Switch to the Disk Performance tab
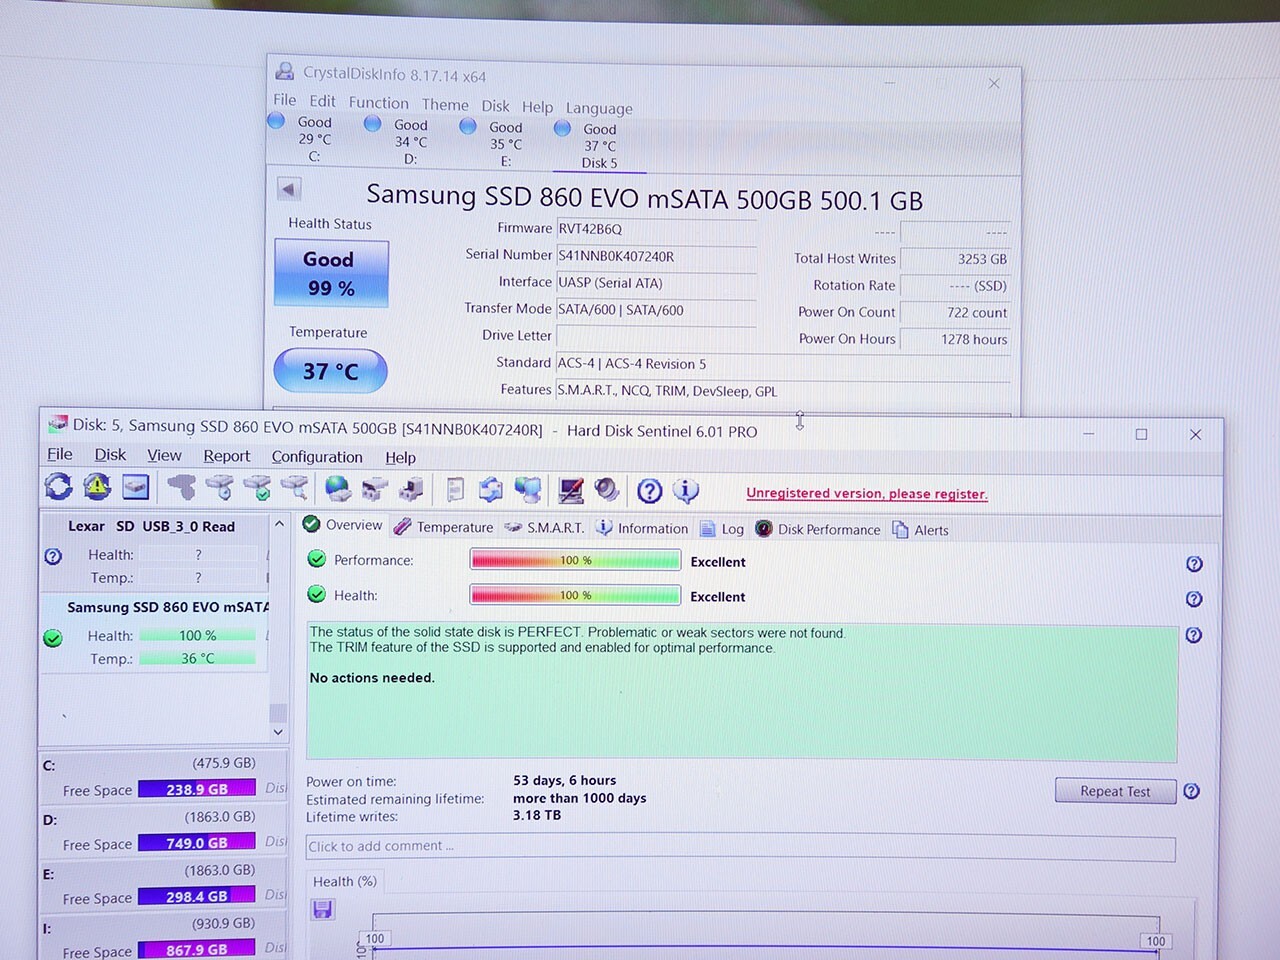This screenshot has width=1280, height=960. (818, 529)
